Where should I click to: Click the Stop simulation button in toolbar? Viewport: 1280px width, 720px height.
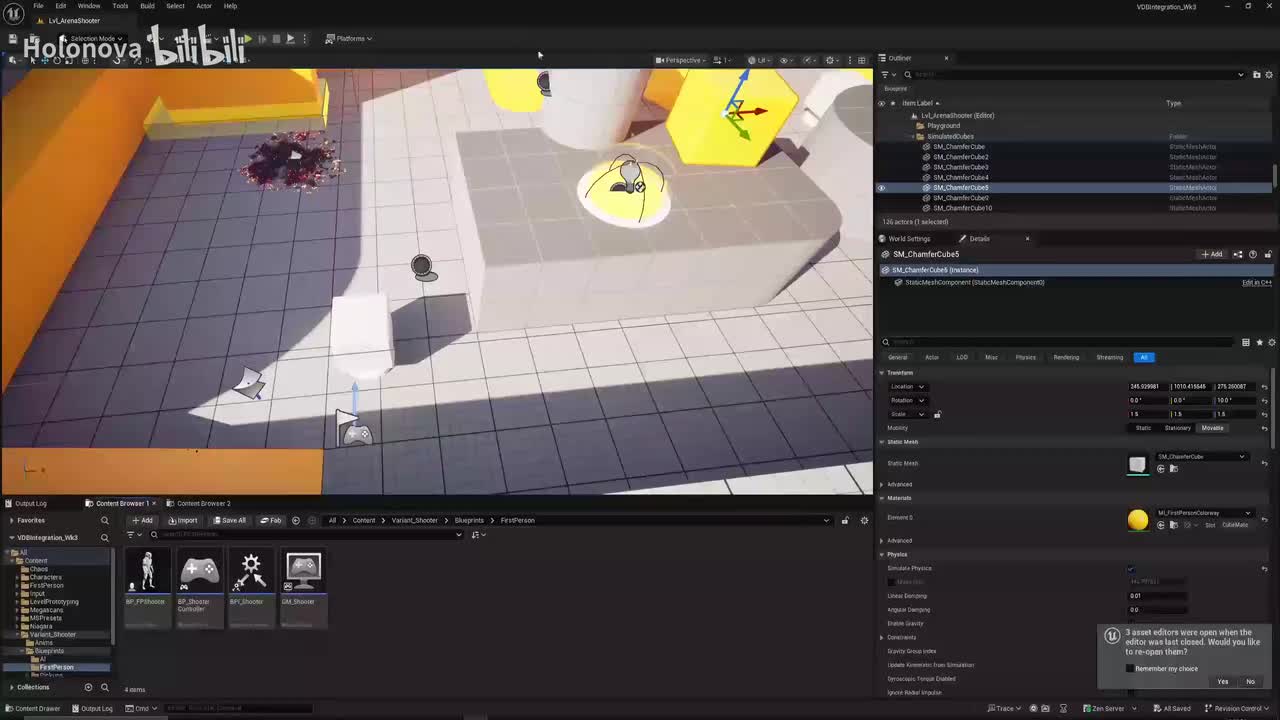[276, 39]
